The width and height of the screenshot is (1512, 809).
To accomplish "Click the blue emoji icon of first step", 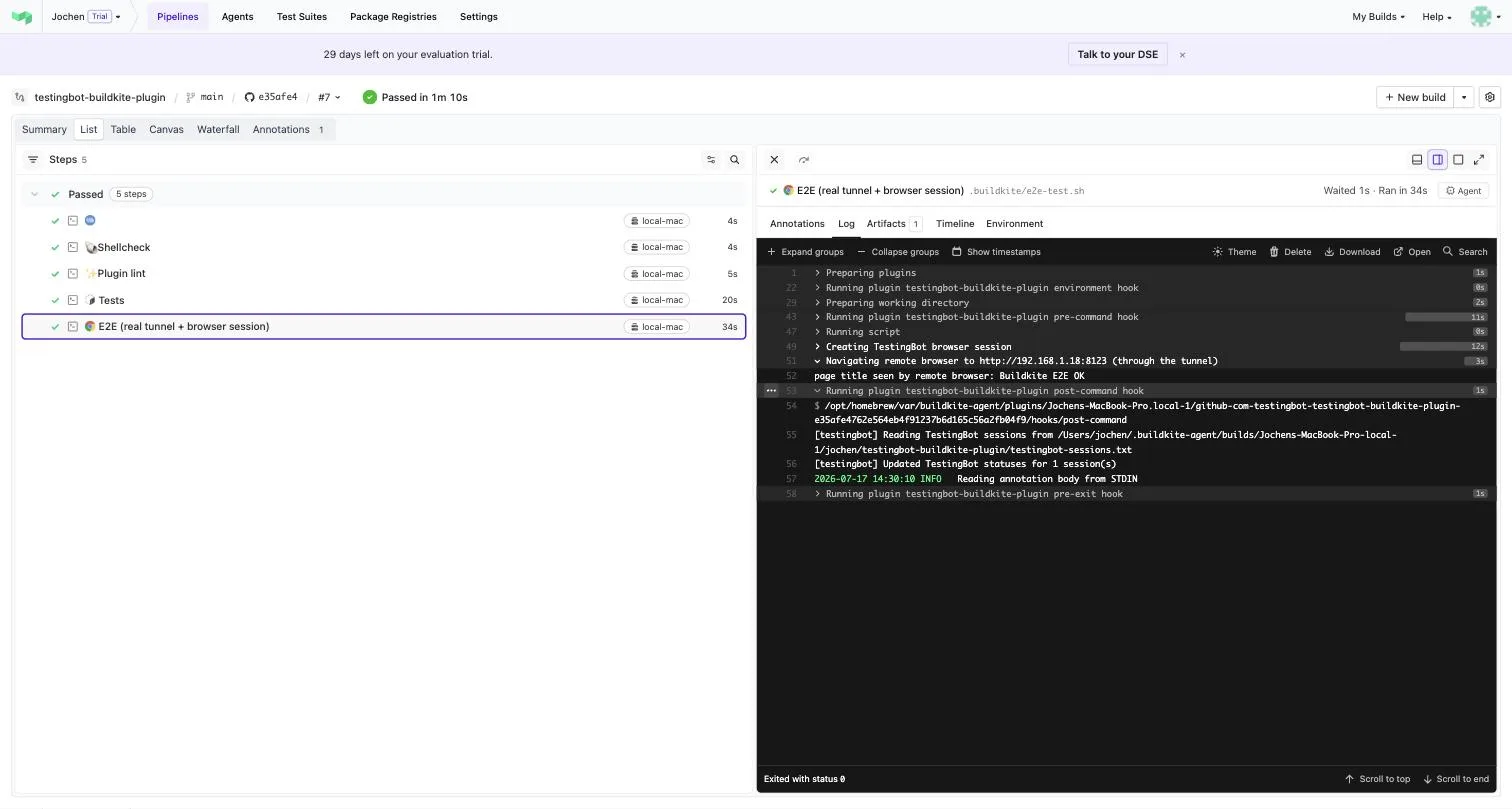I will [x=90, y=221].
